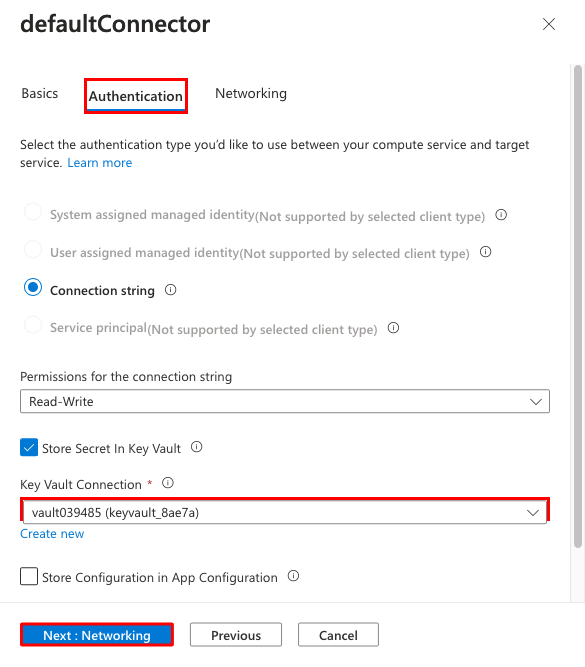Switch to the Basics tab
Screen dimensions: 585x667
pyautogui.click(x=40, y=93)
